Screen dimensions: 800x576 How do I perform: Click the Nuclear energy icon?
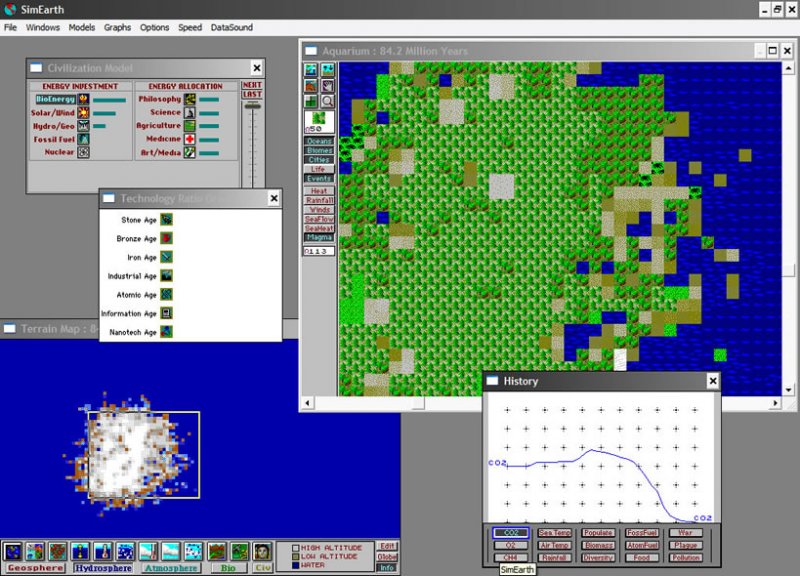[x=83, y=152]
